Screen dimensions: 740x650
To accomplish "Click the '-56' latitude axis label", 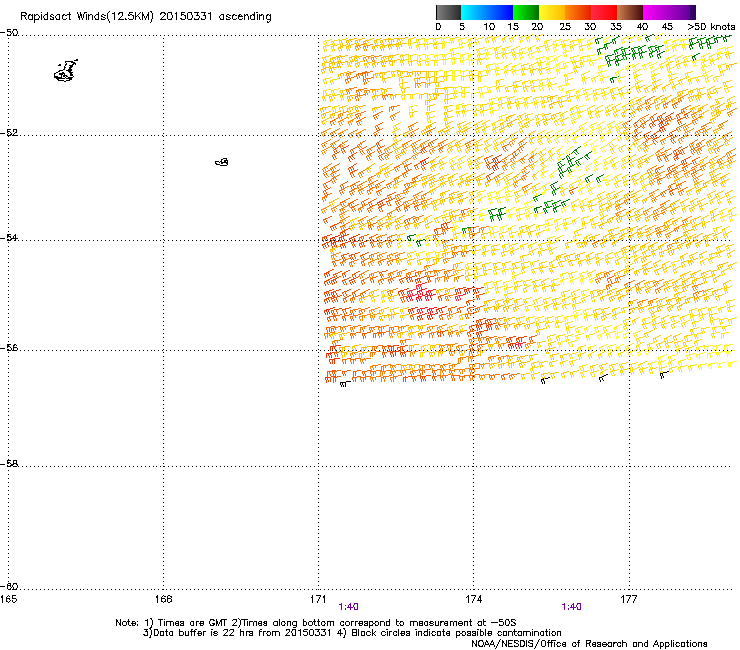I will (9, 348).
